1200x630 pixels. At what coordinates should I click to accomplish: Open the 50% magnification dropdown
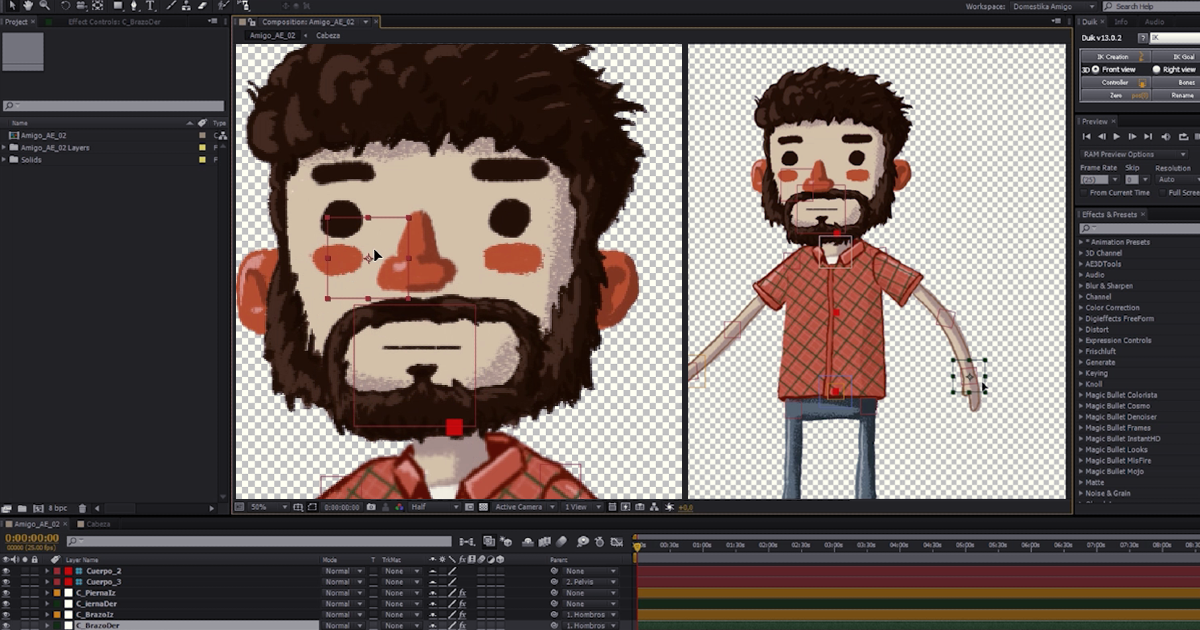[270, 507]
